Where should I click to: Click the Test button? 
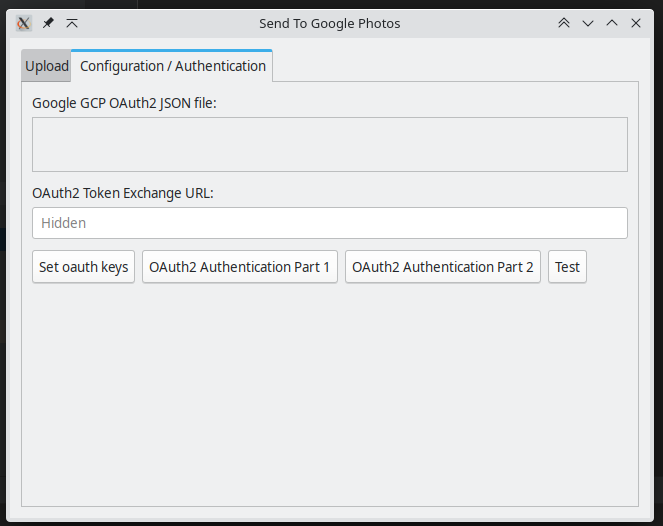pyautogui.click(x=567, y=267)
